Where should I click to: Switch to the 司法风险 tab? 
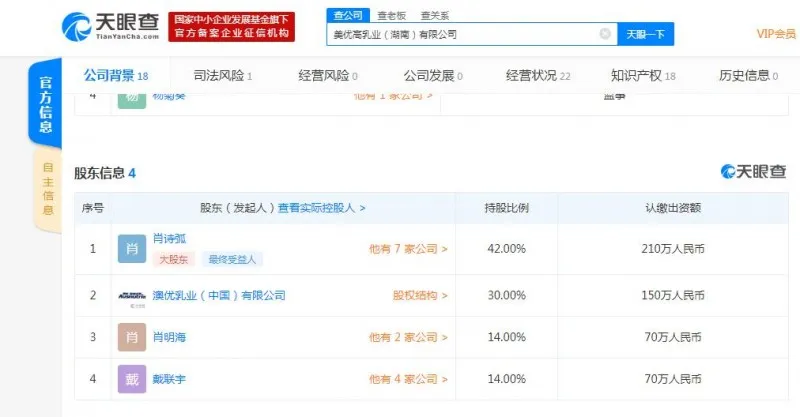(x=222, y=76)
